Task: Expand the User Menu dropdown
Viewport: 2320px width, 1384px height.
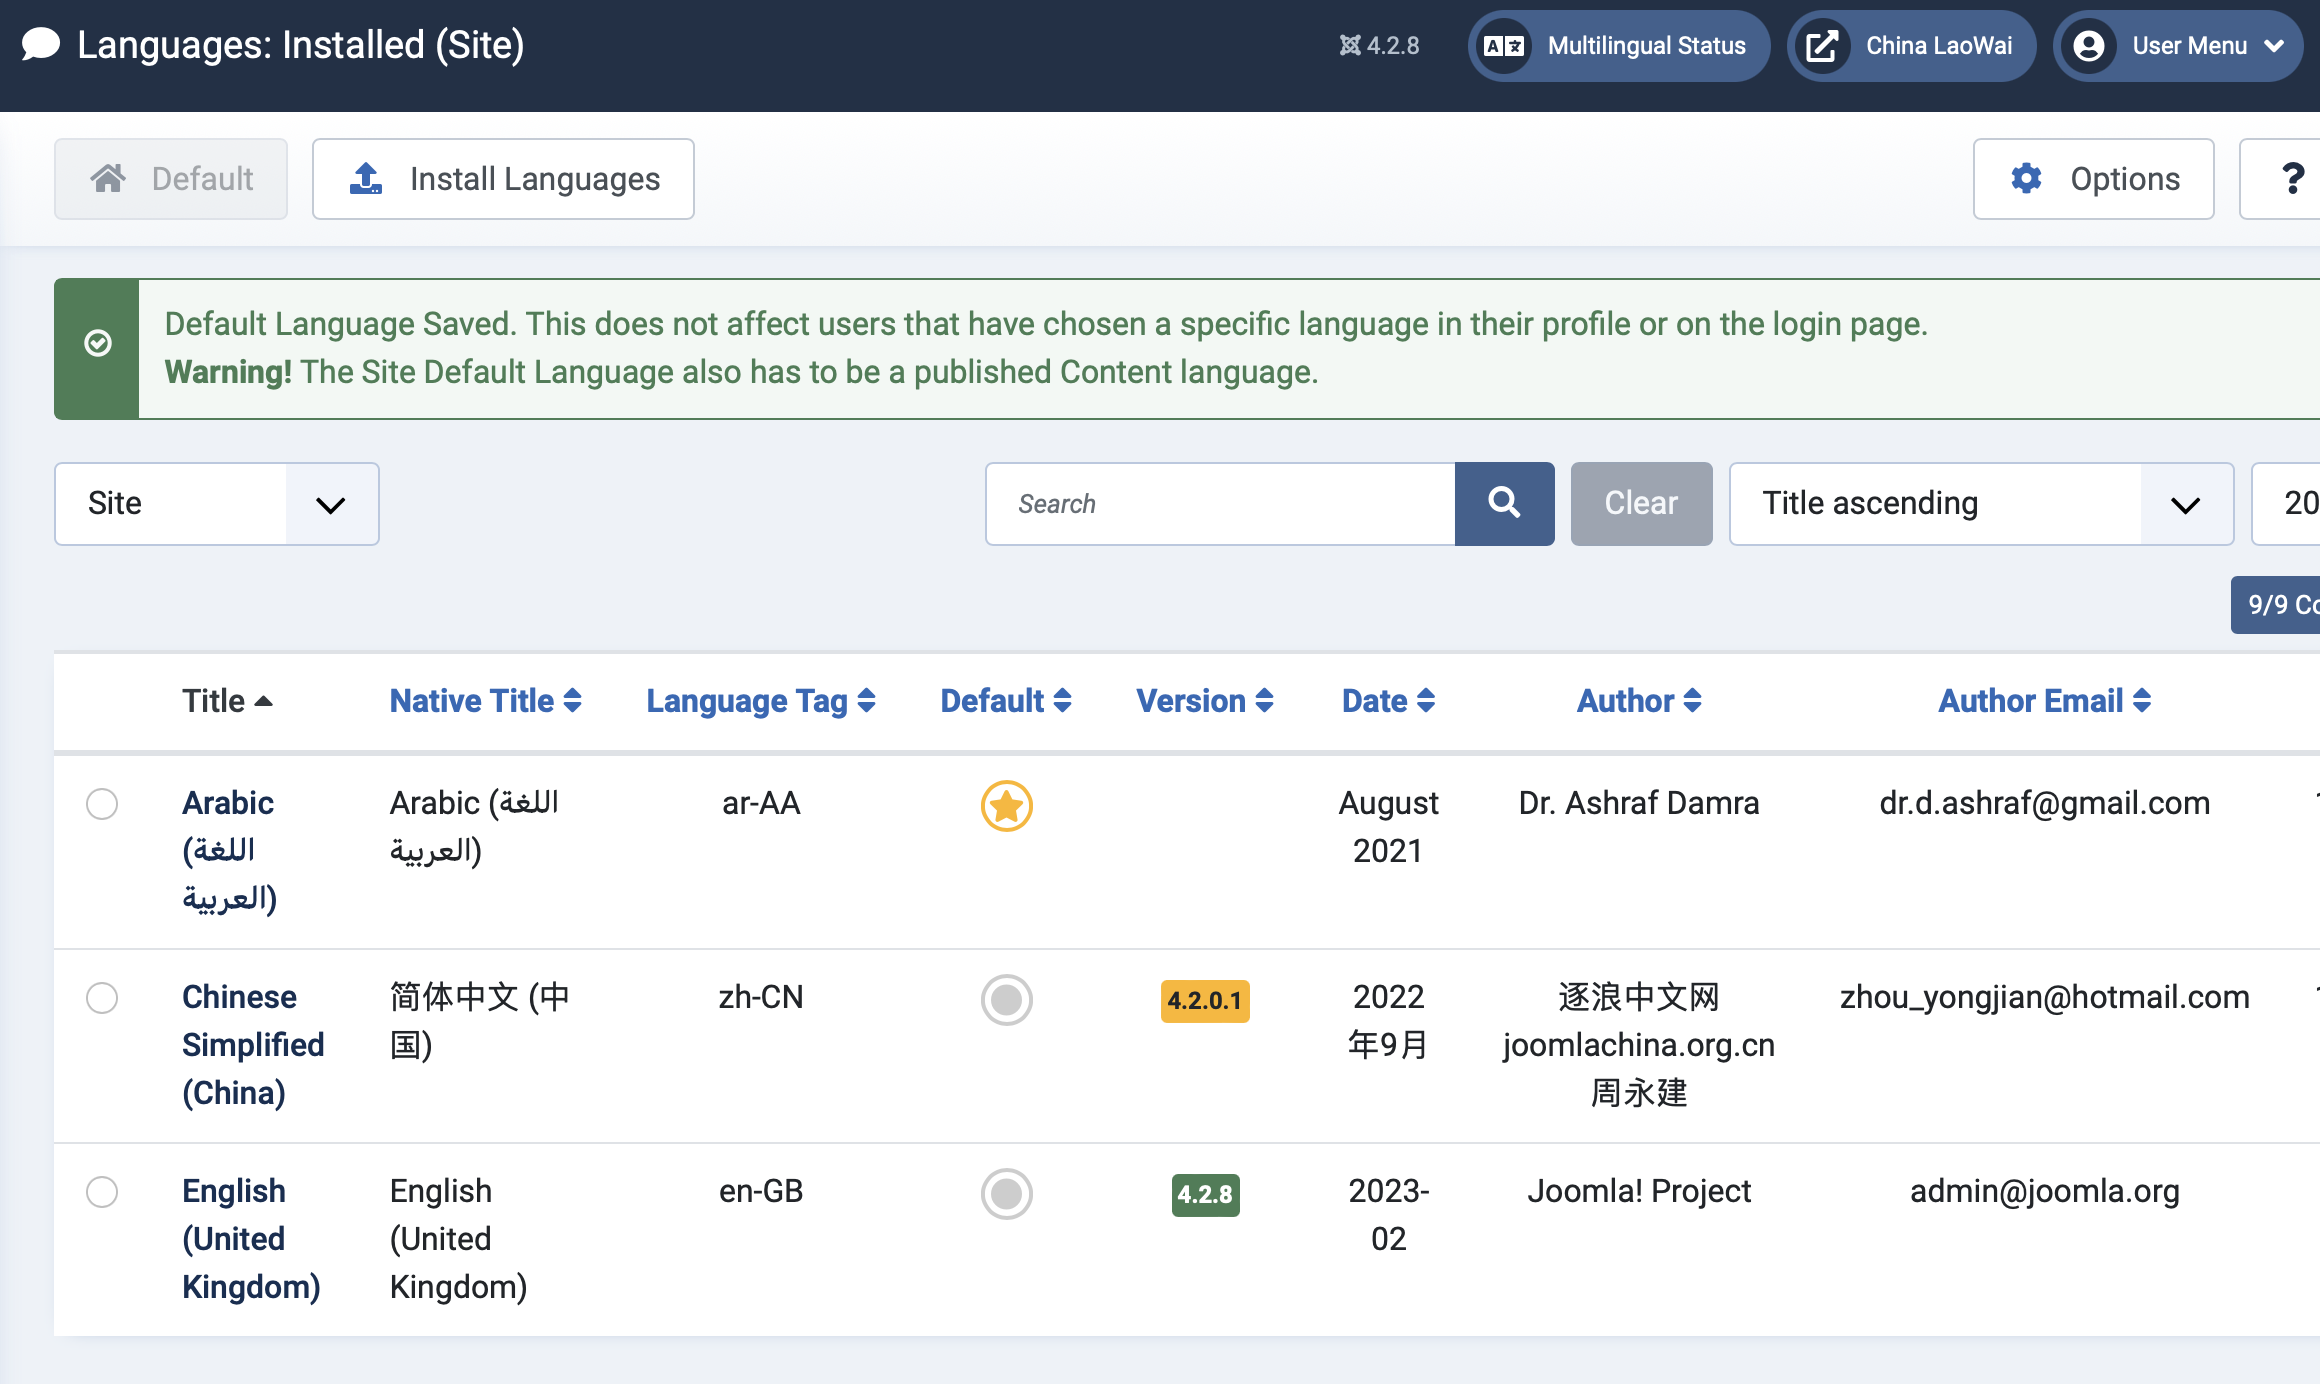Action: click(2178, 46)
